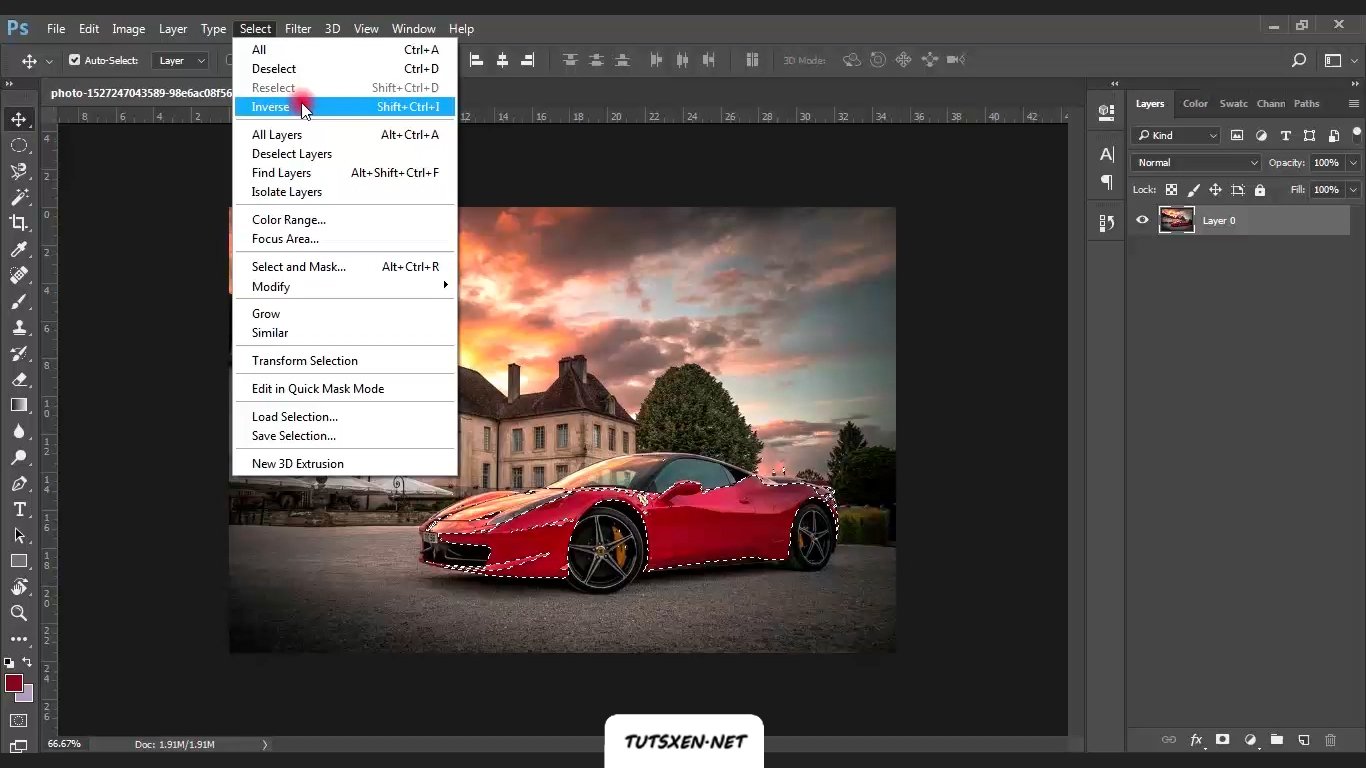Select the Healing Brush tool
The height and width of the screenshot is (768, 1366).
click(19, 275)
